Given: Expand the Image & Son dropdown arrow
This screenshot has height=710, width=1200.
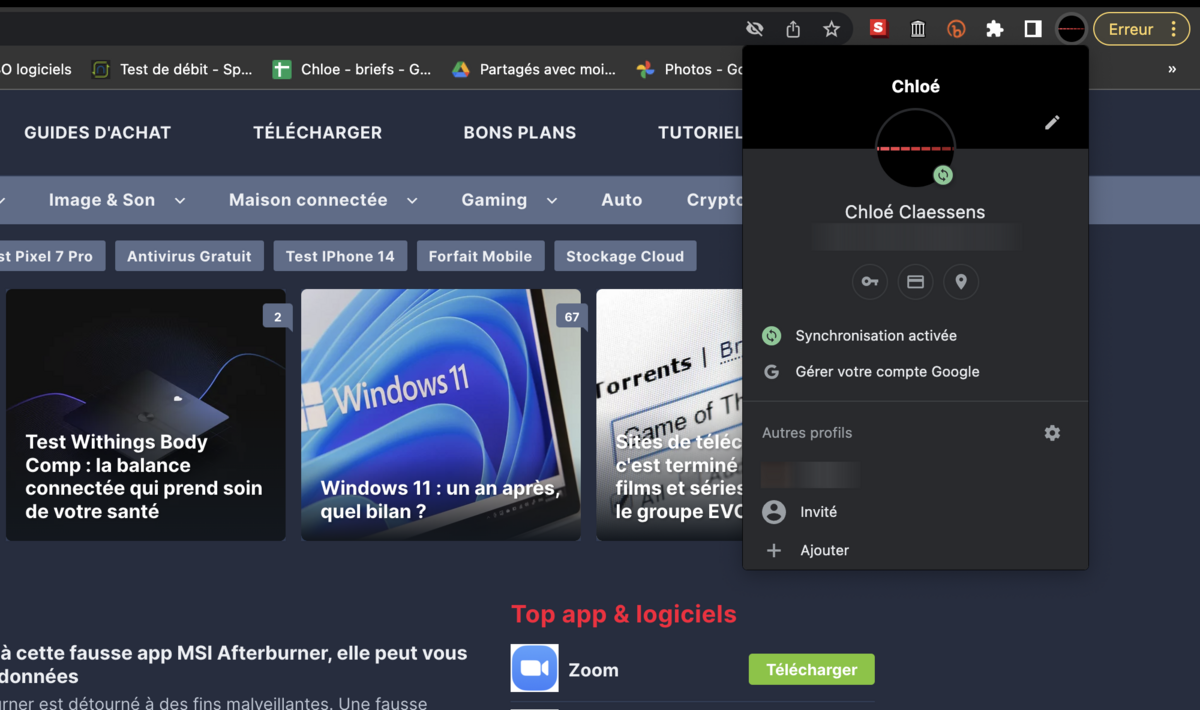Looking at the screenshot, I should (x=180, y=200).
